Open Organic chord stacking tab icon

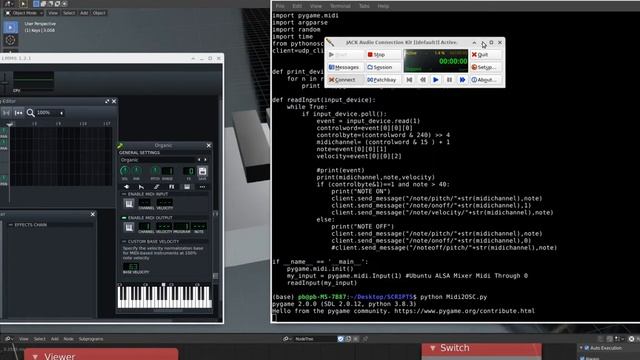click(157, 187)
